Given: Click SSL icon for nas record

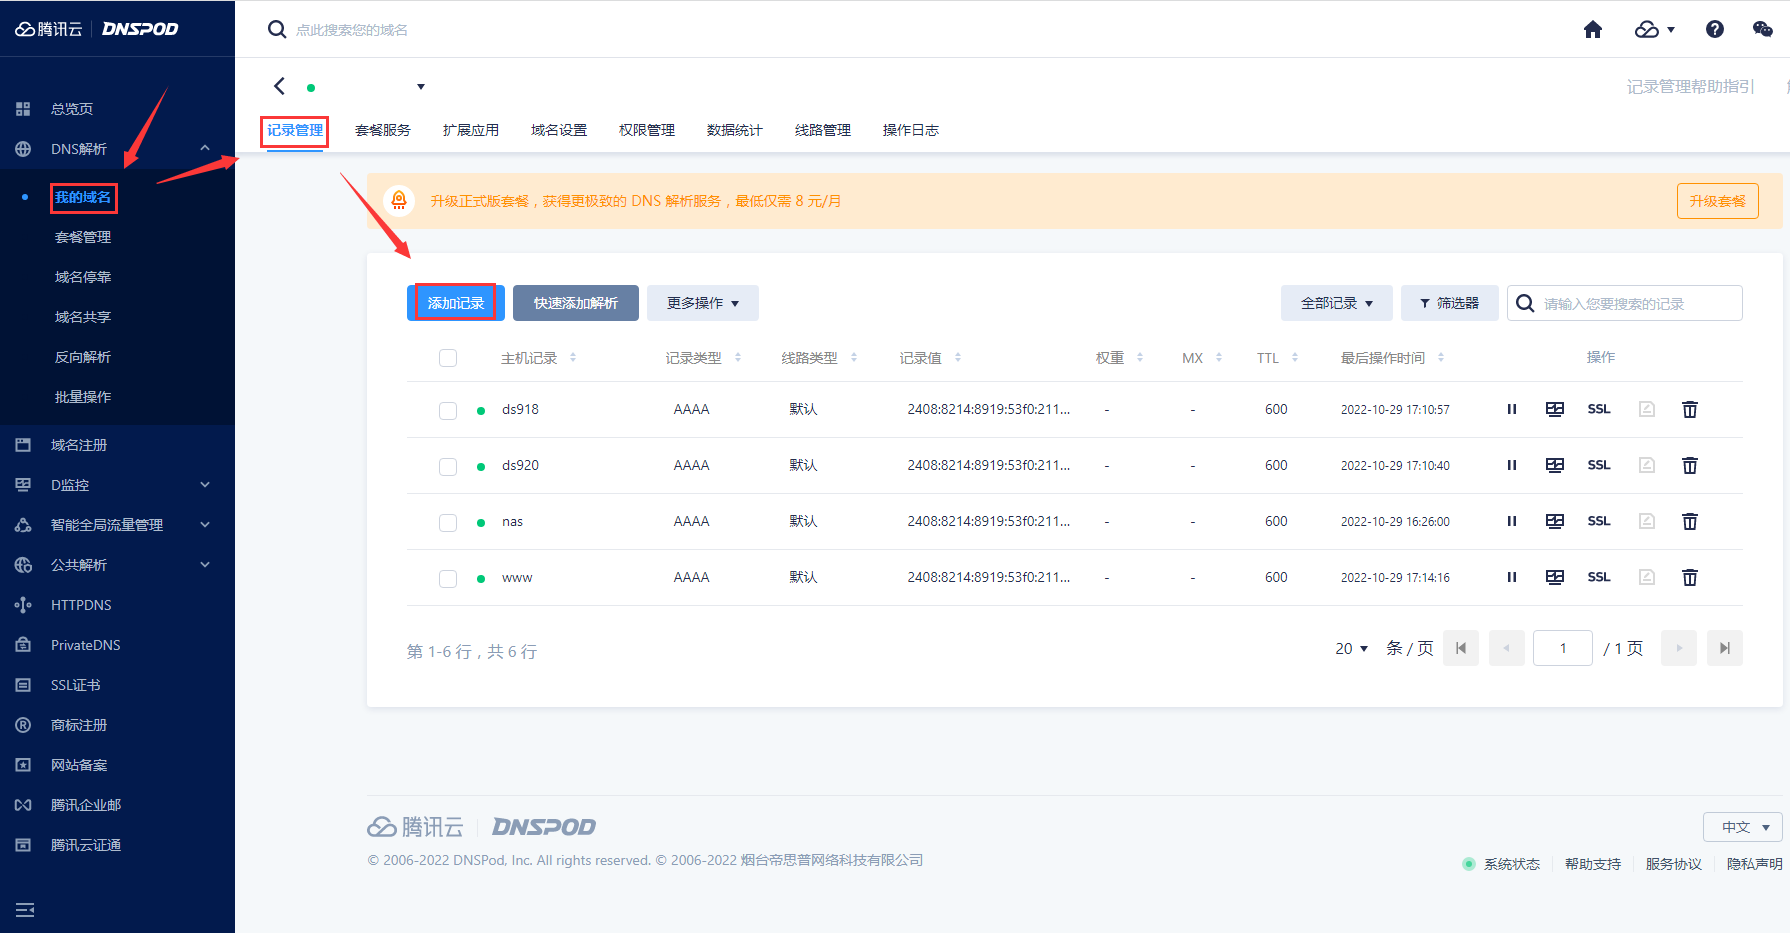Looking at the screenshot, I should point(1599,521).
